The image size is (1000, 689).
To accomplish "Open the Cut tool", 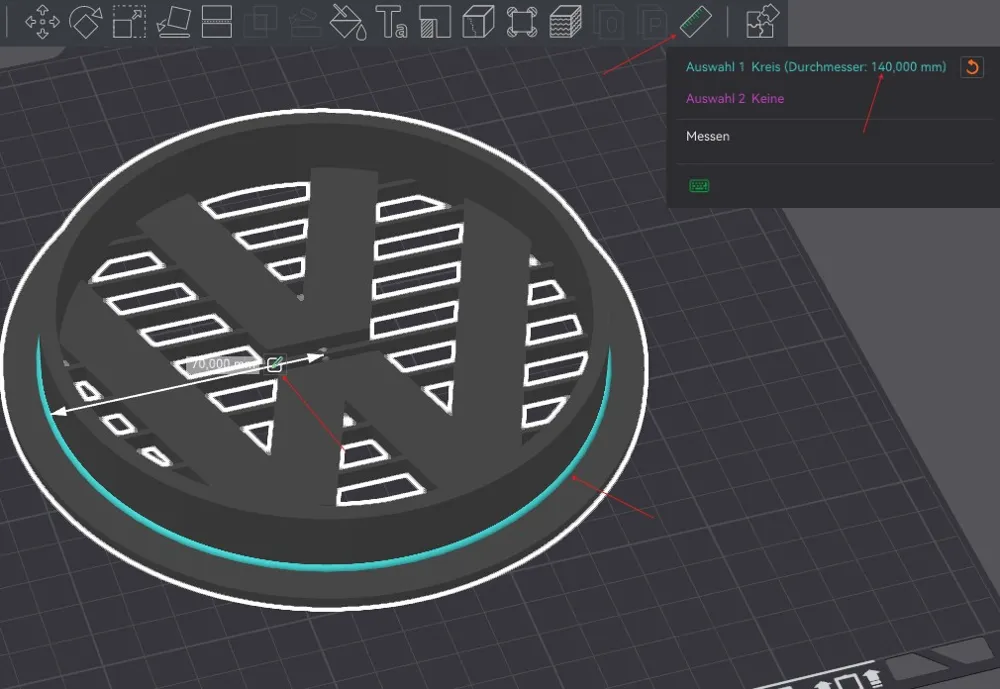I will pos(217,22).
